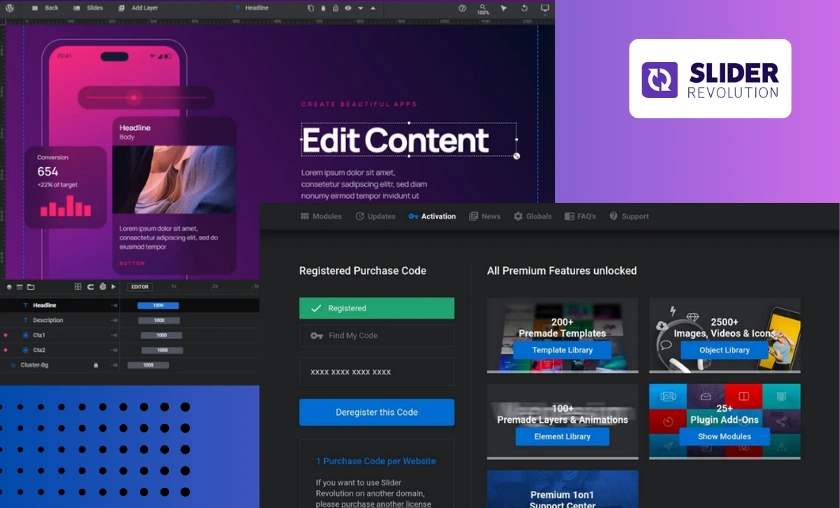
Task: Click the up caret in toolbar
Action: point(373,8)
